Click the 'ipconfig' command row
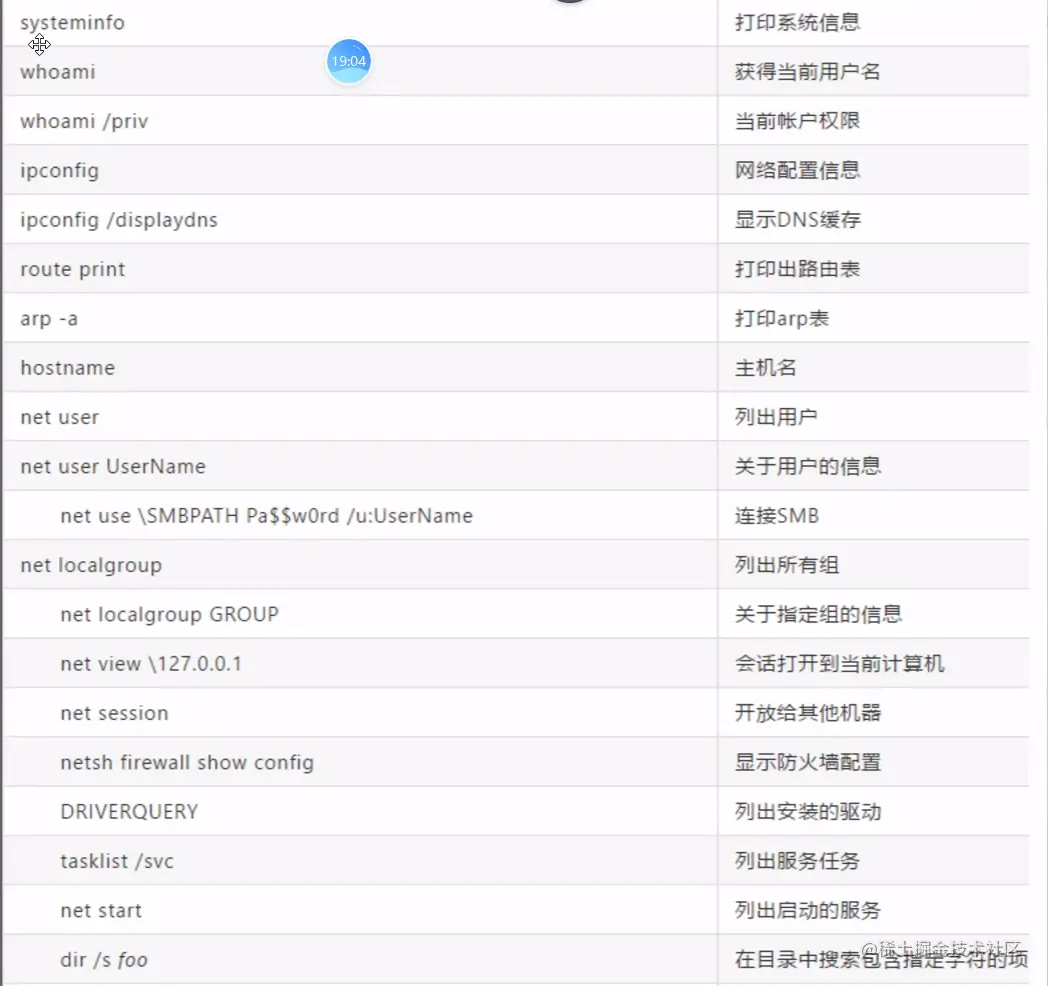 click(360, 170)
